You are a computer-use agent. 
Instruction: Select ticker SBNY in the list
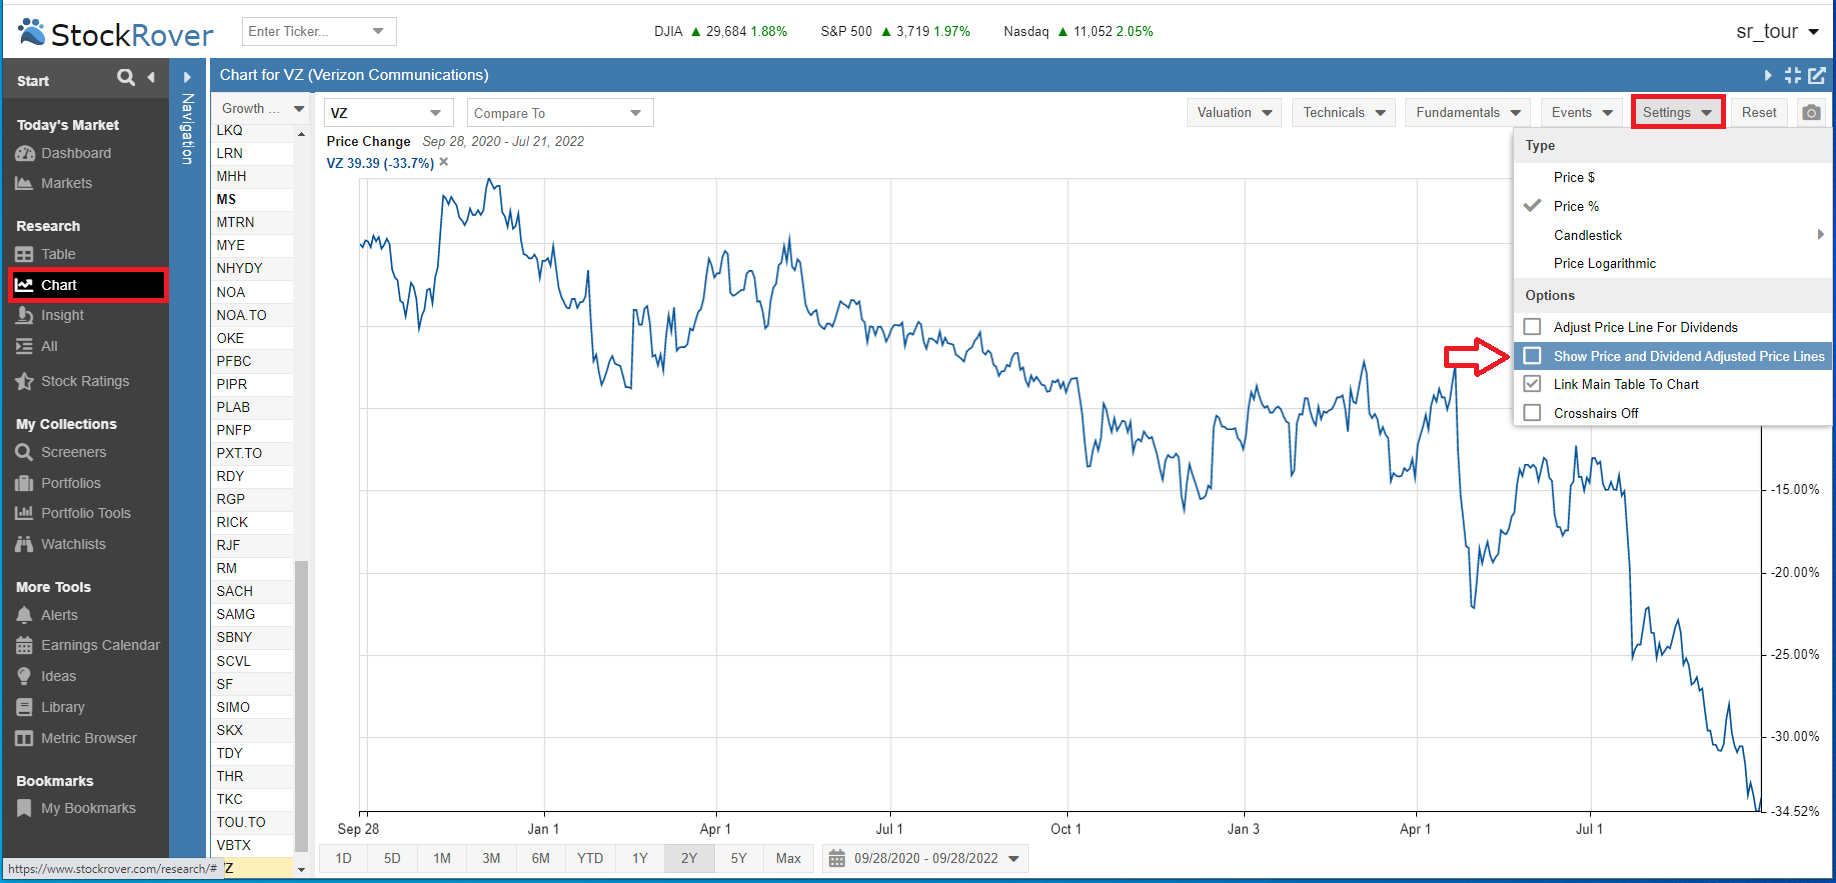(x=254, y=637)
